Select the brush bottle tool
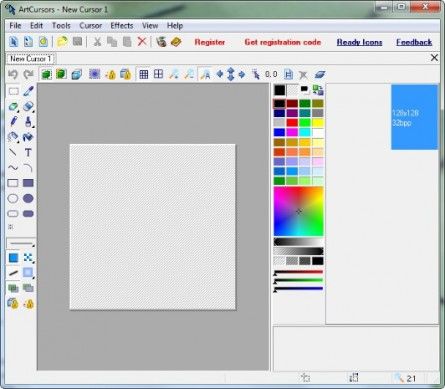Screen dimensions: 445x389 tap(28, 122)
